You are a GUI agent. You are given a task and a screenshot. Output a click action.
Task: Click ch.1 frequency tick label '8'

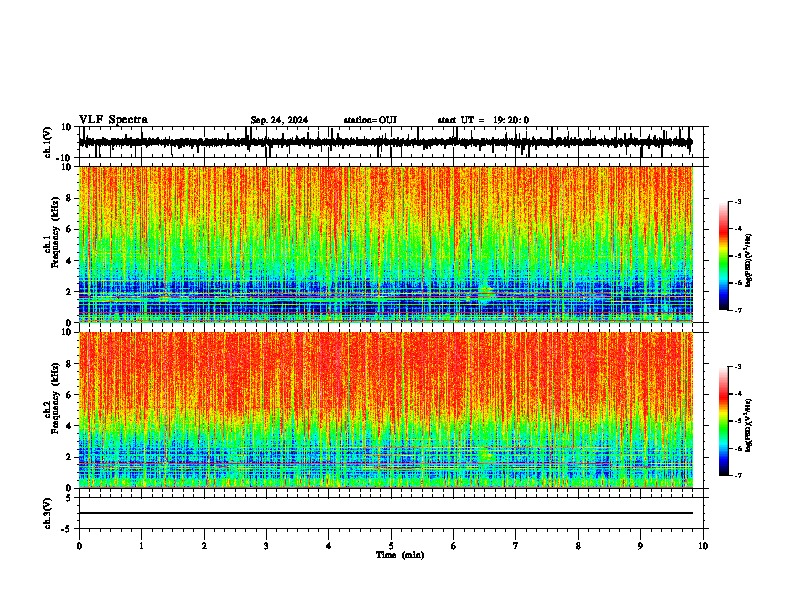point(69,198)
